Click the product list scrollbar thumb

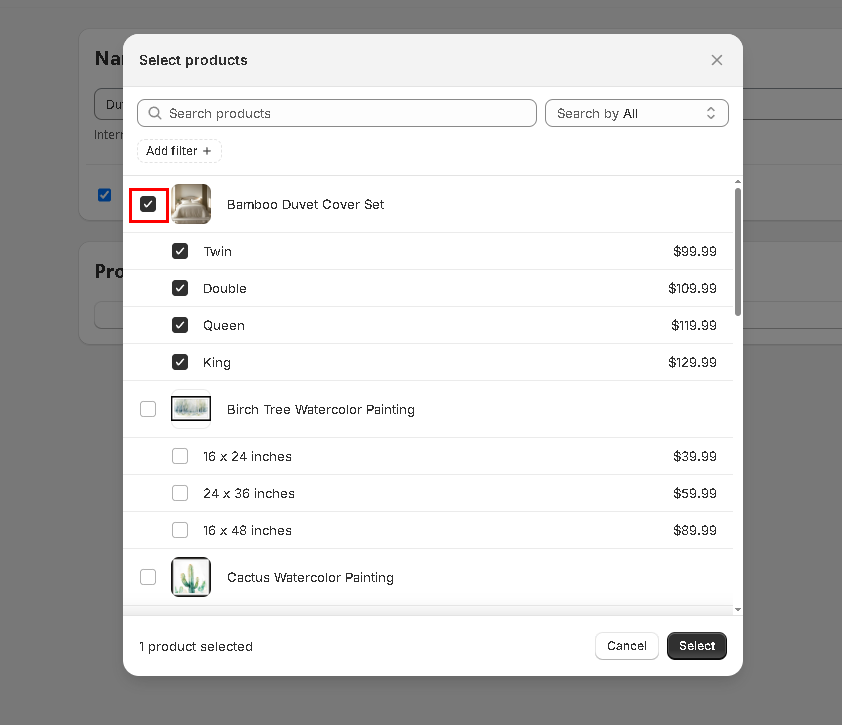point(738,252)
